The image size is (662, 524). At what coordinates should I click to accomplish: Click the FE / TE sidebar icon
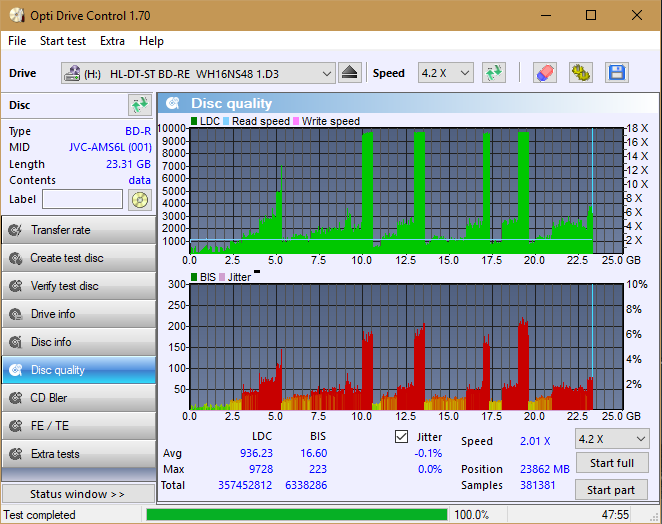[16, 426]
